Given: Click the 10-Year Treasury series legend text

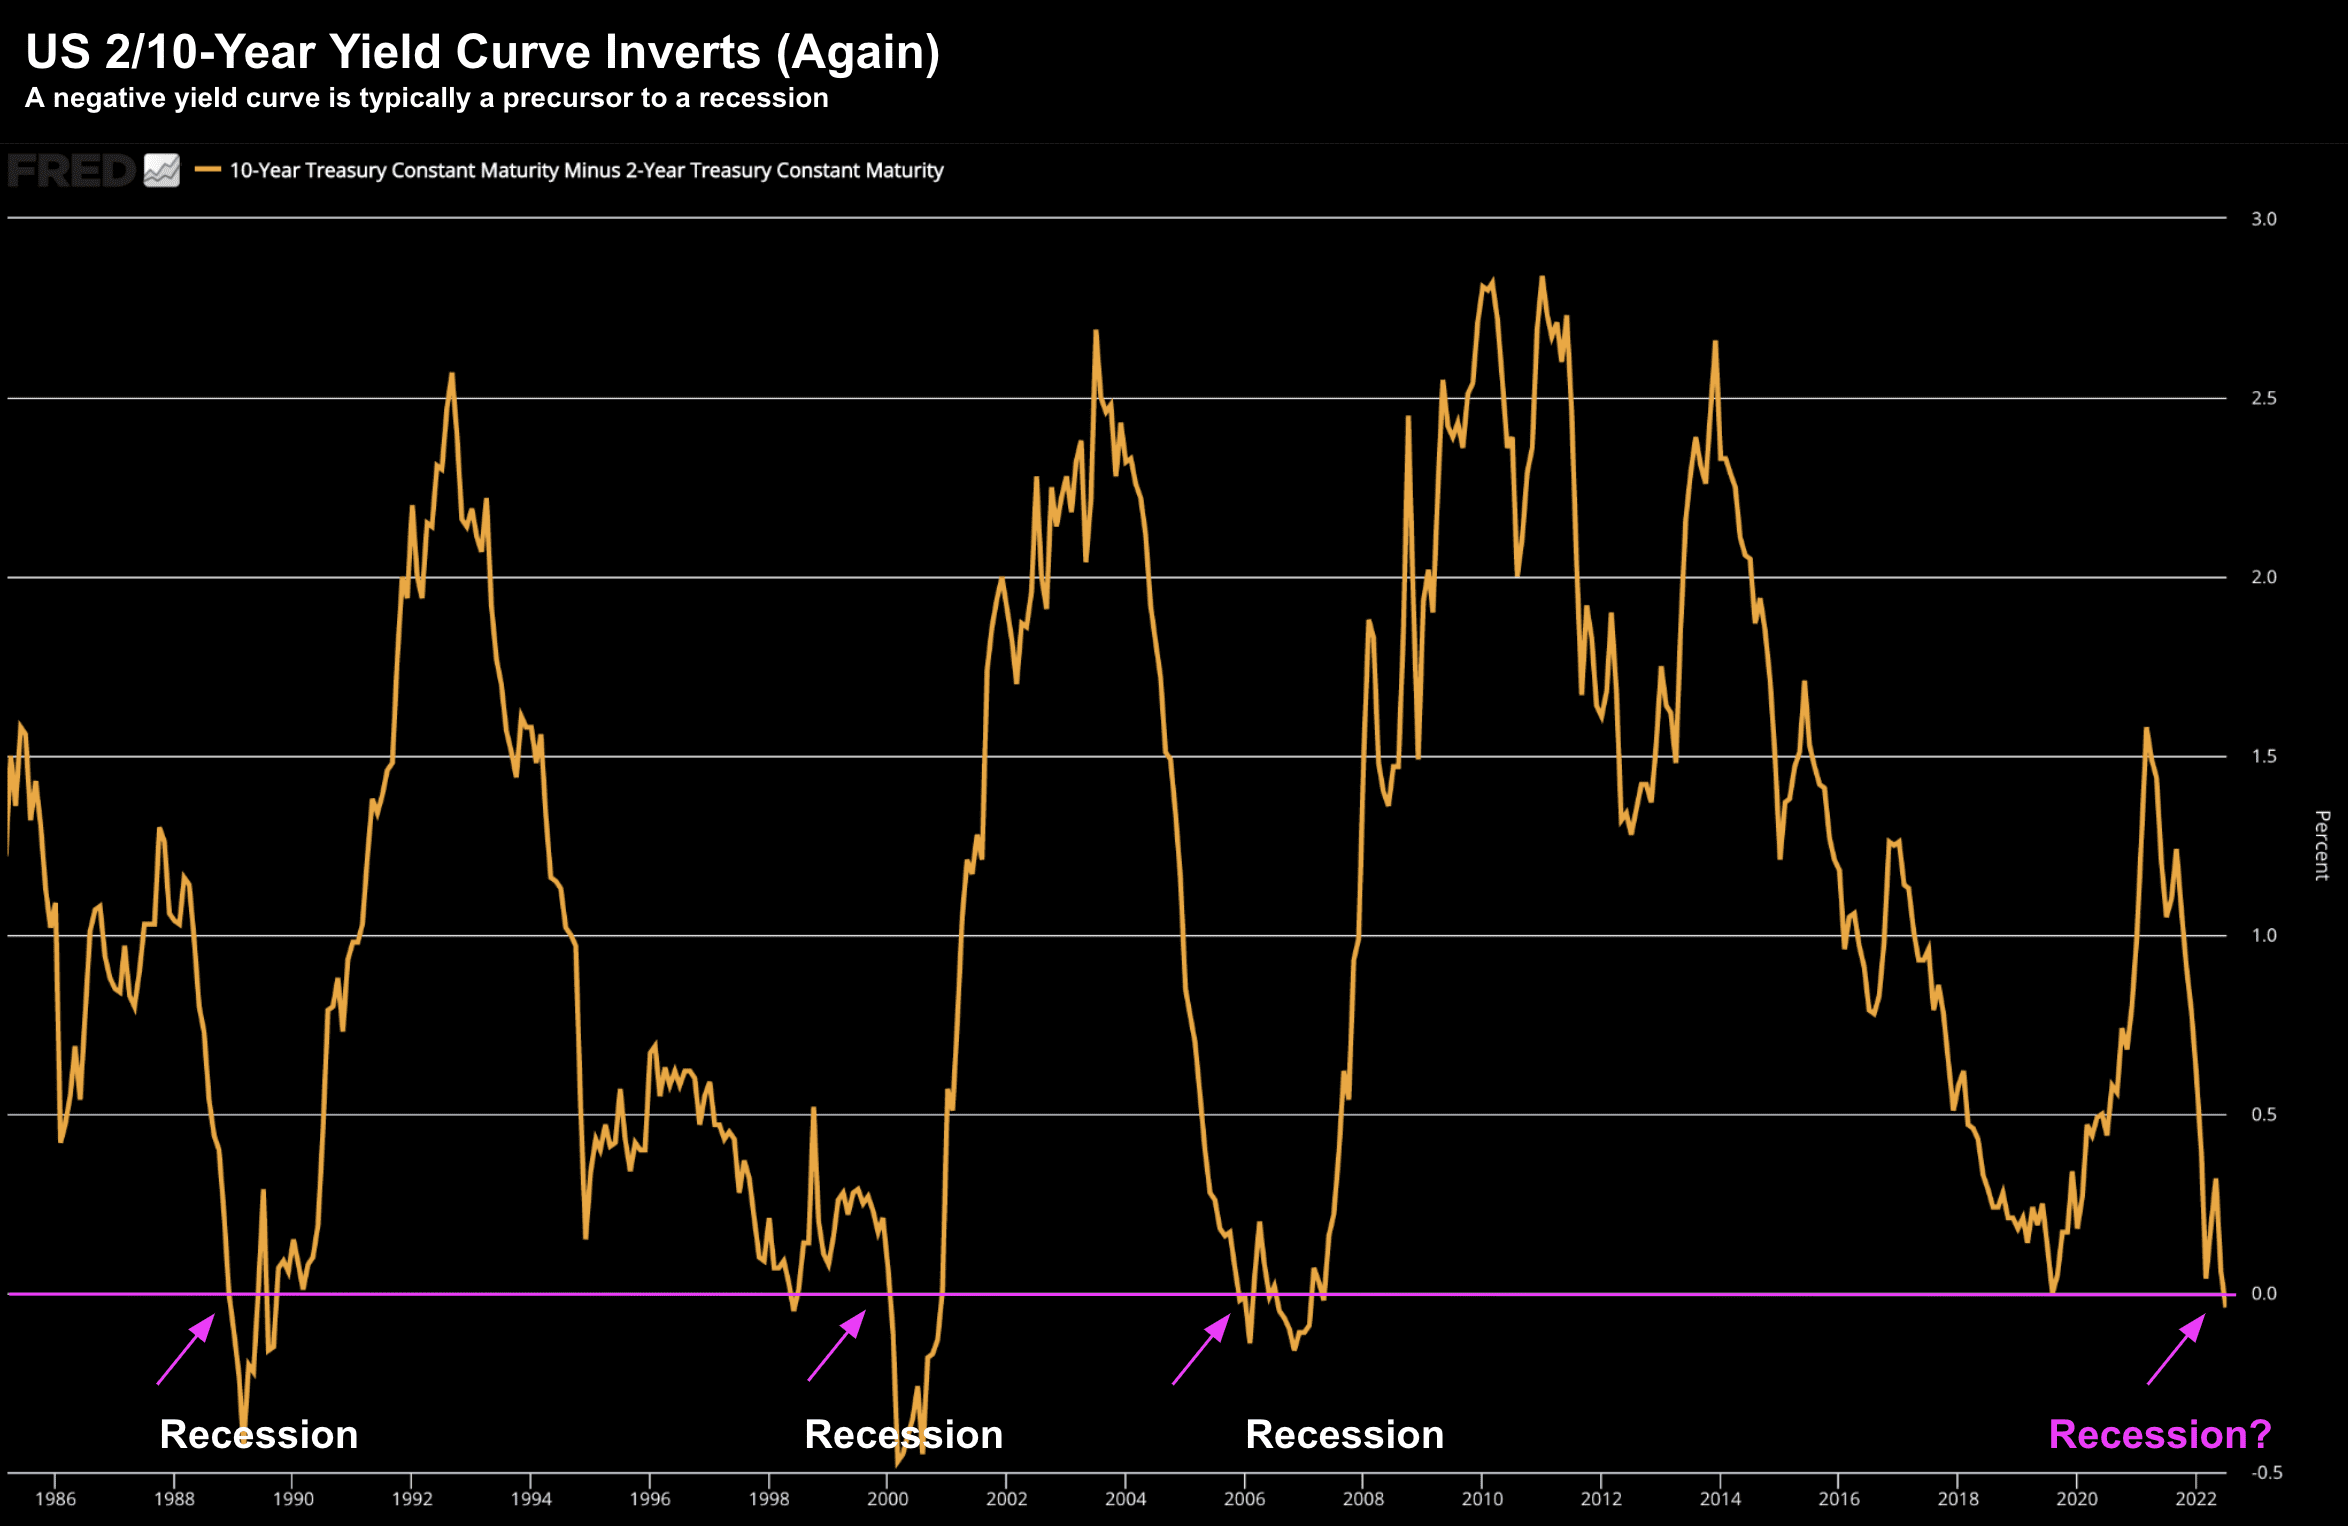Looking at the screenshot, I should tap(586, 170).
